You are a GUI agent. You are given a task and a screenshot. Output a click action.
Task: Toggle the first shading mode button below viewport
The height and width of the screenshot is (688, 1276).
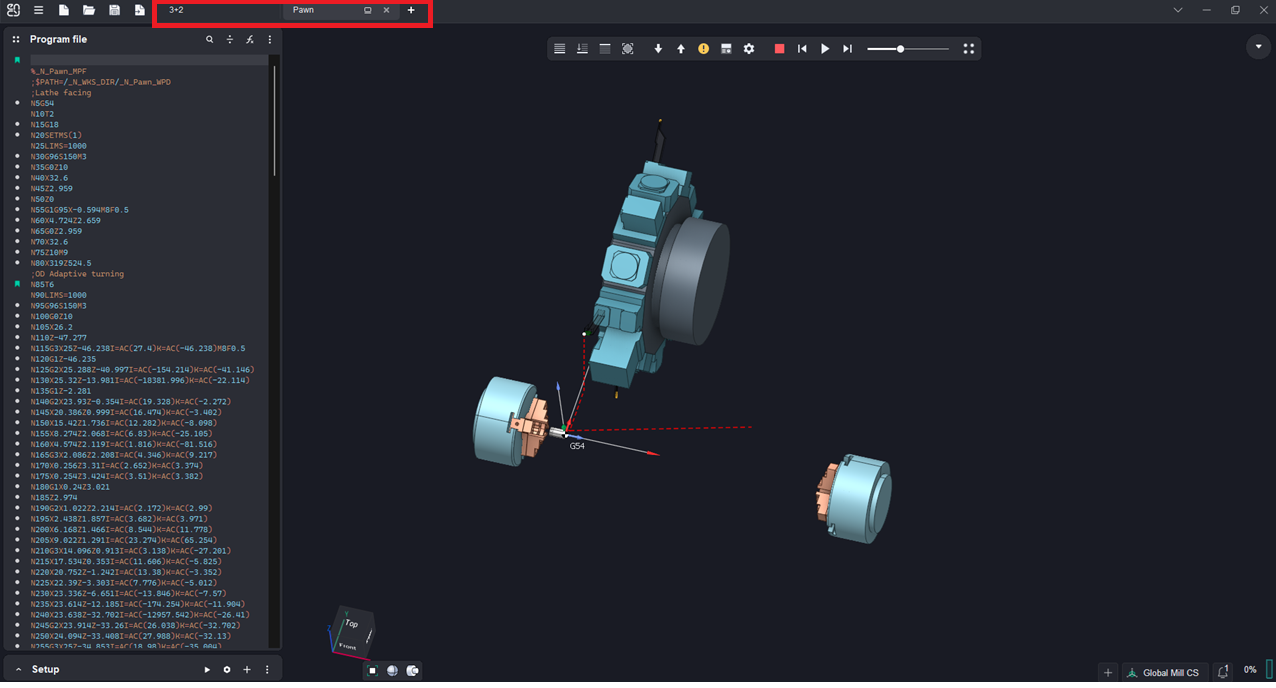[372, 671]
